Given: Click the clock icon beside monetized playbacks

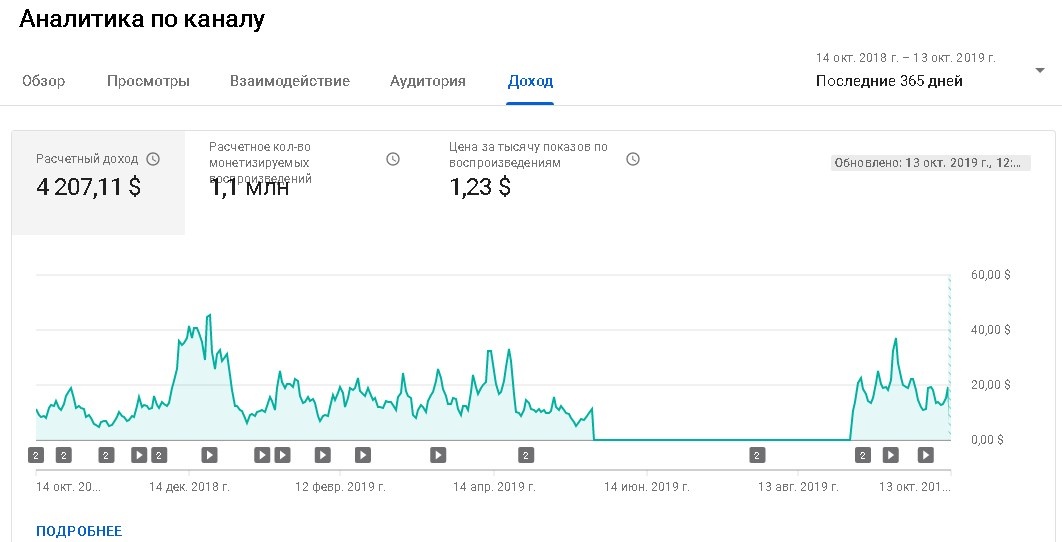Looking at the screenshot, I should point(393,159).
